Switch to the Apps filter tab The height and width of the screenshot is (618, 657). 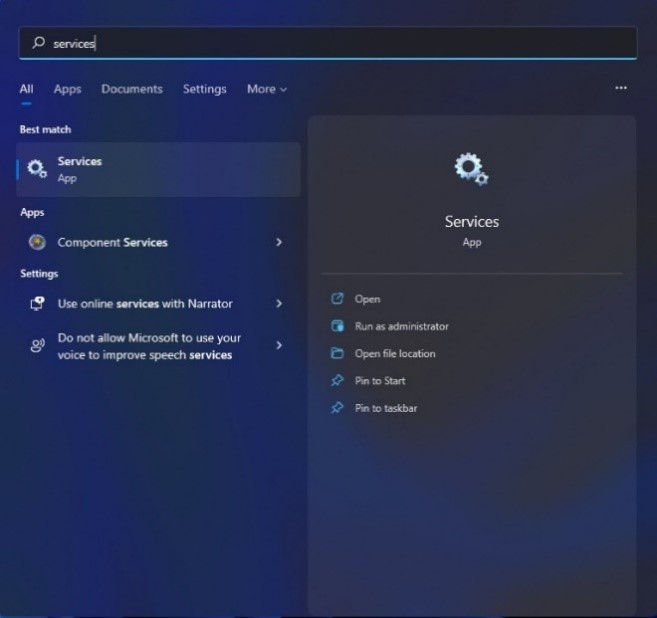67,89
